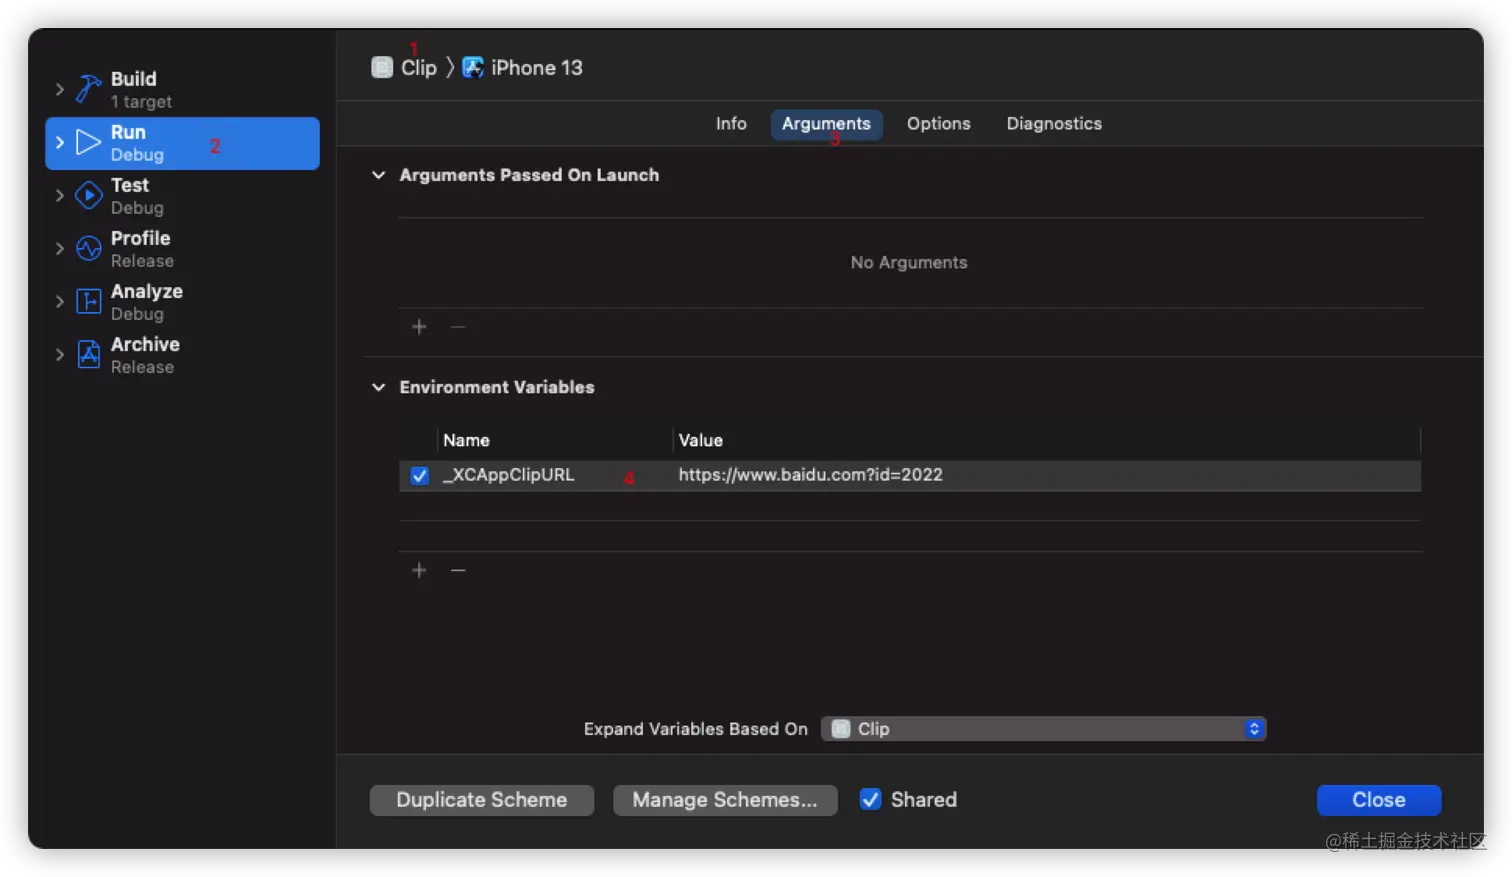1512x877 pixels.
Task: Click the https://www.baidu.com?id=2022 value cell
Action: pyautogui.click(x=811, y=475)
